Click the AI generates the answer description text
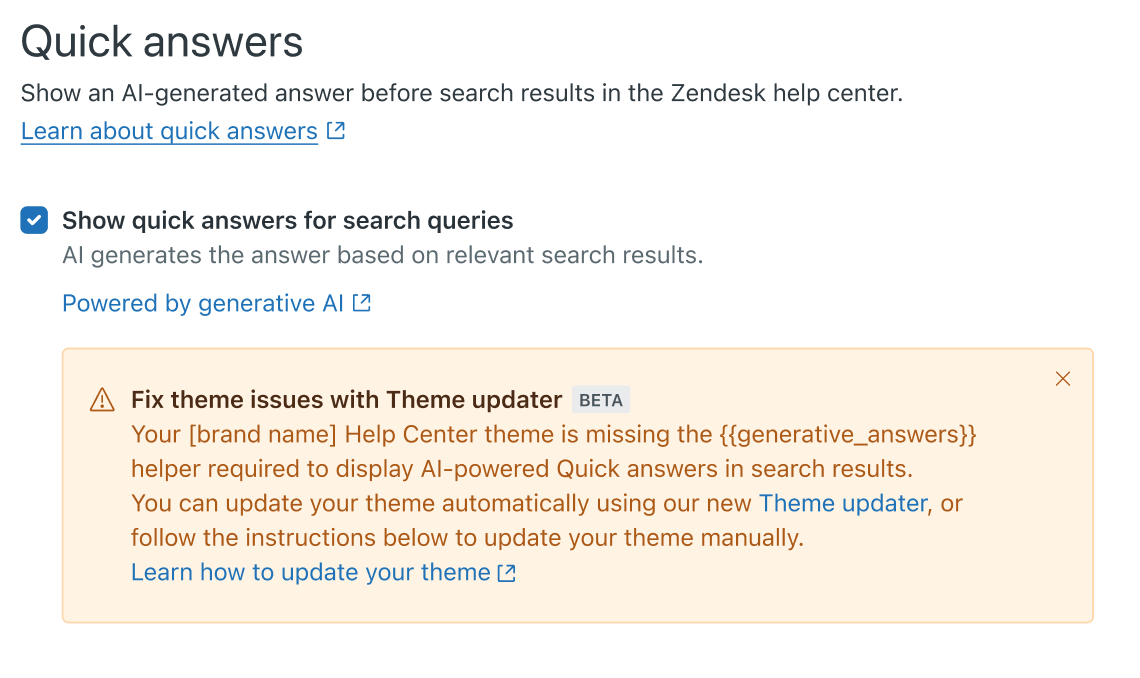1140x678 pixels. tap(382, 255)
